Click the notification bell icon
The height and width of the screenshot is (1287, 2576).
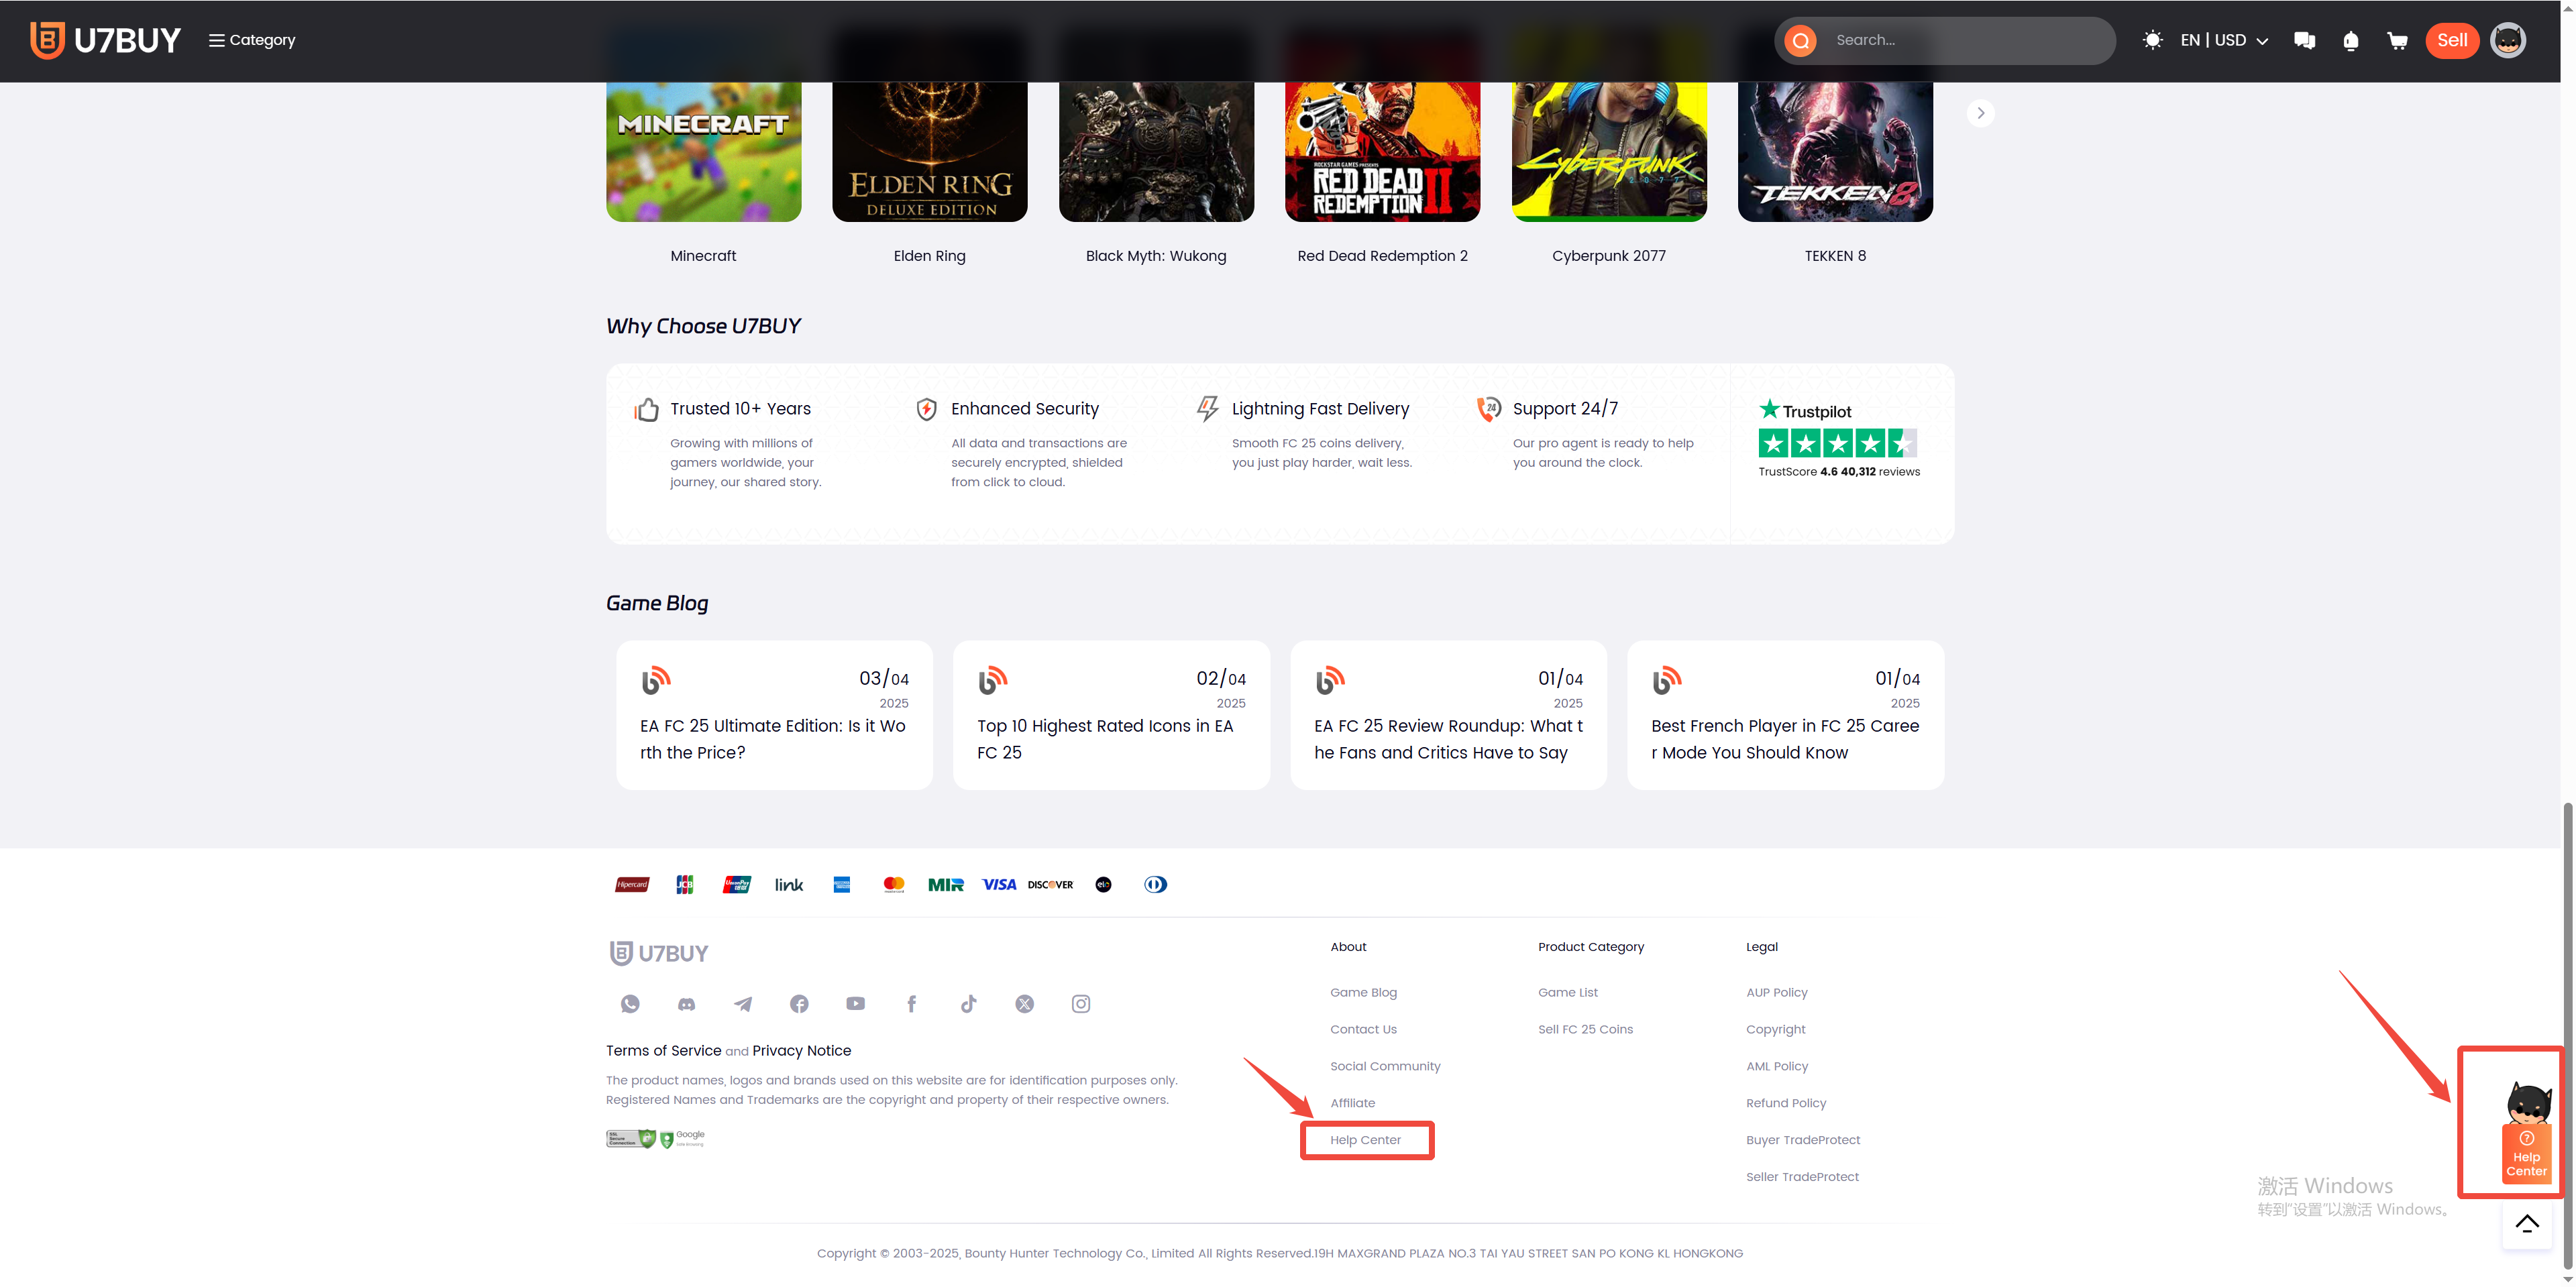(x=2351, y=41)
